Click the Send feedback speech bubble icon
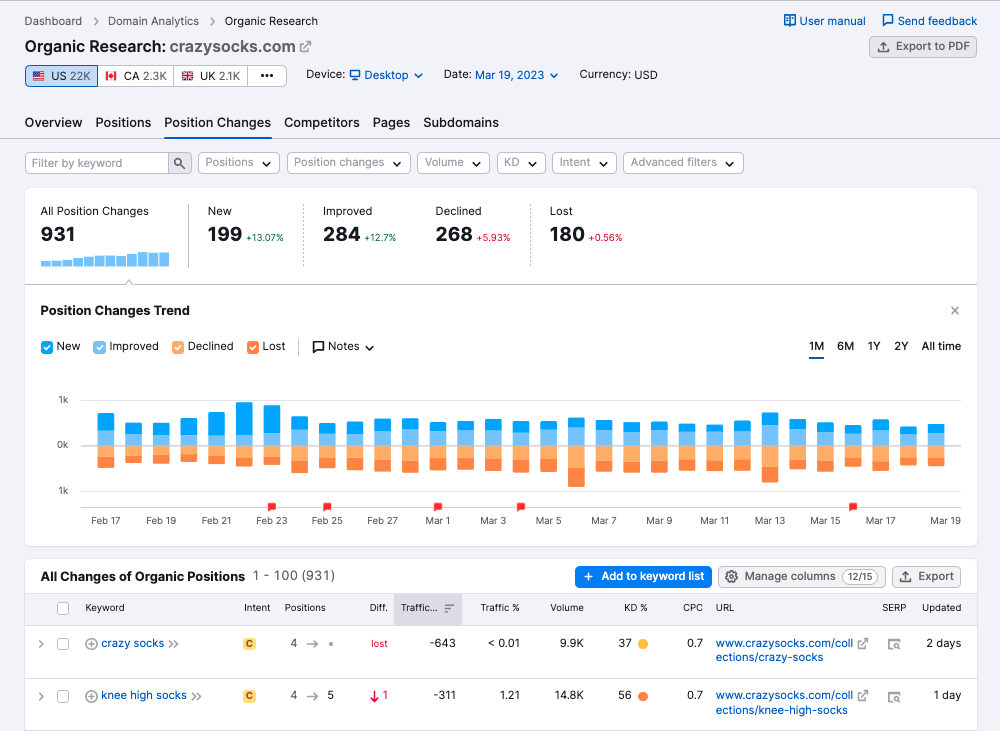The height and width of the screenshot is (731, 1000). (888, 21)
